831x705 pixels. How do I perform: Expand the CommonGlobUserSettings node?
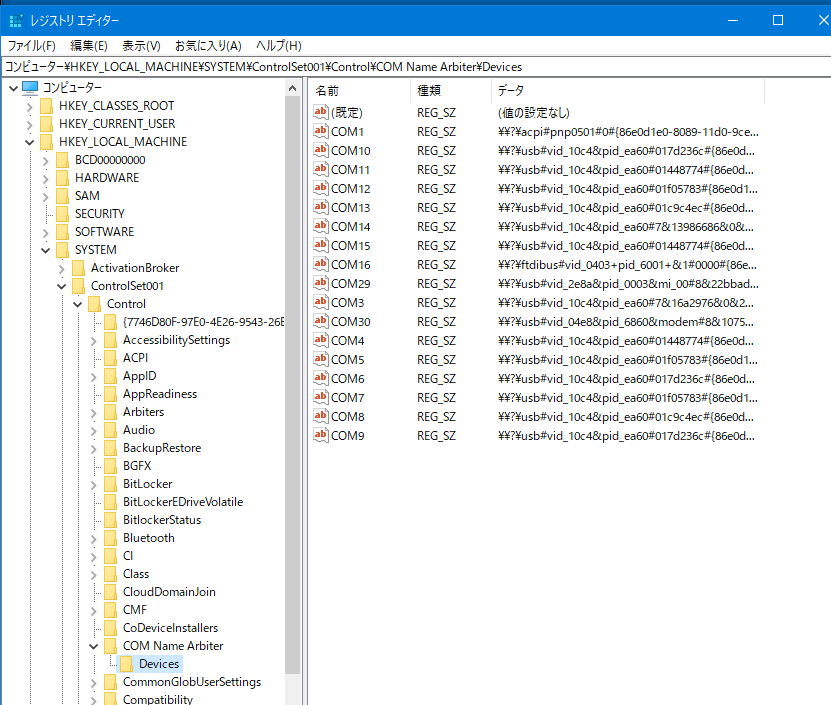94,683
